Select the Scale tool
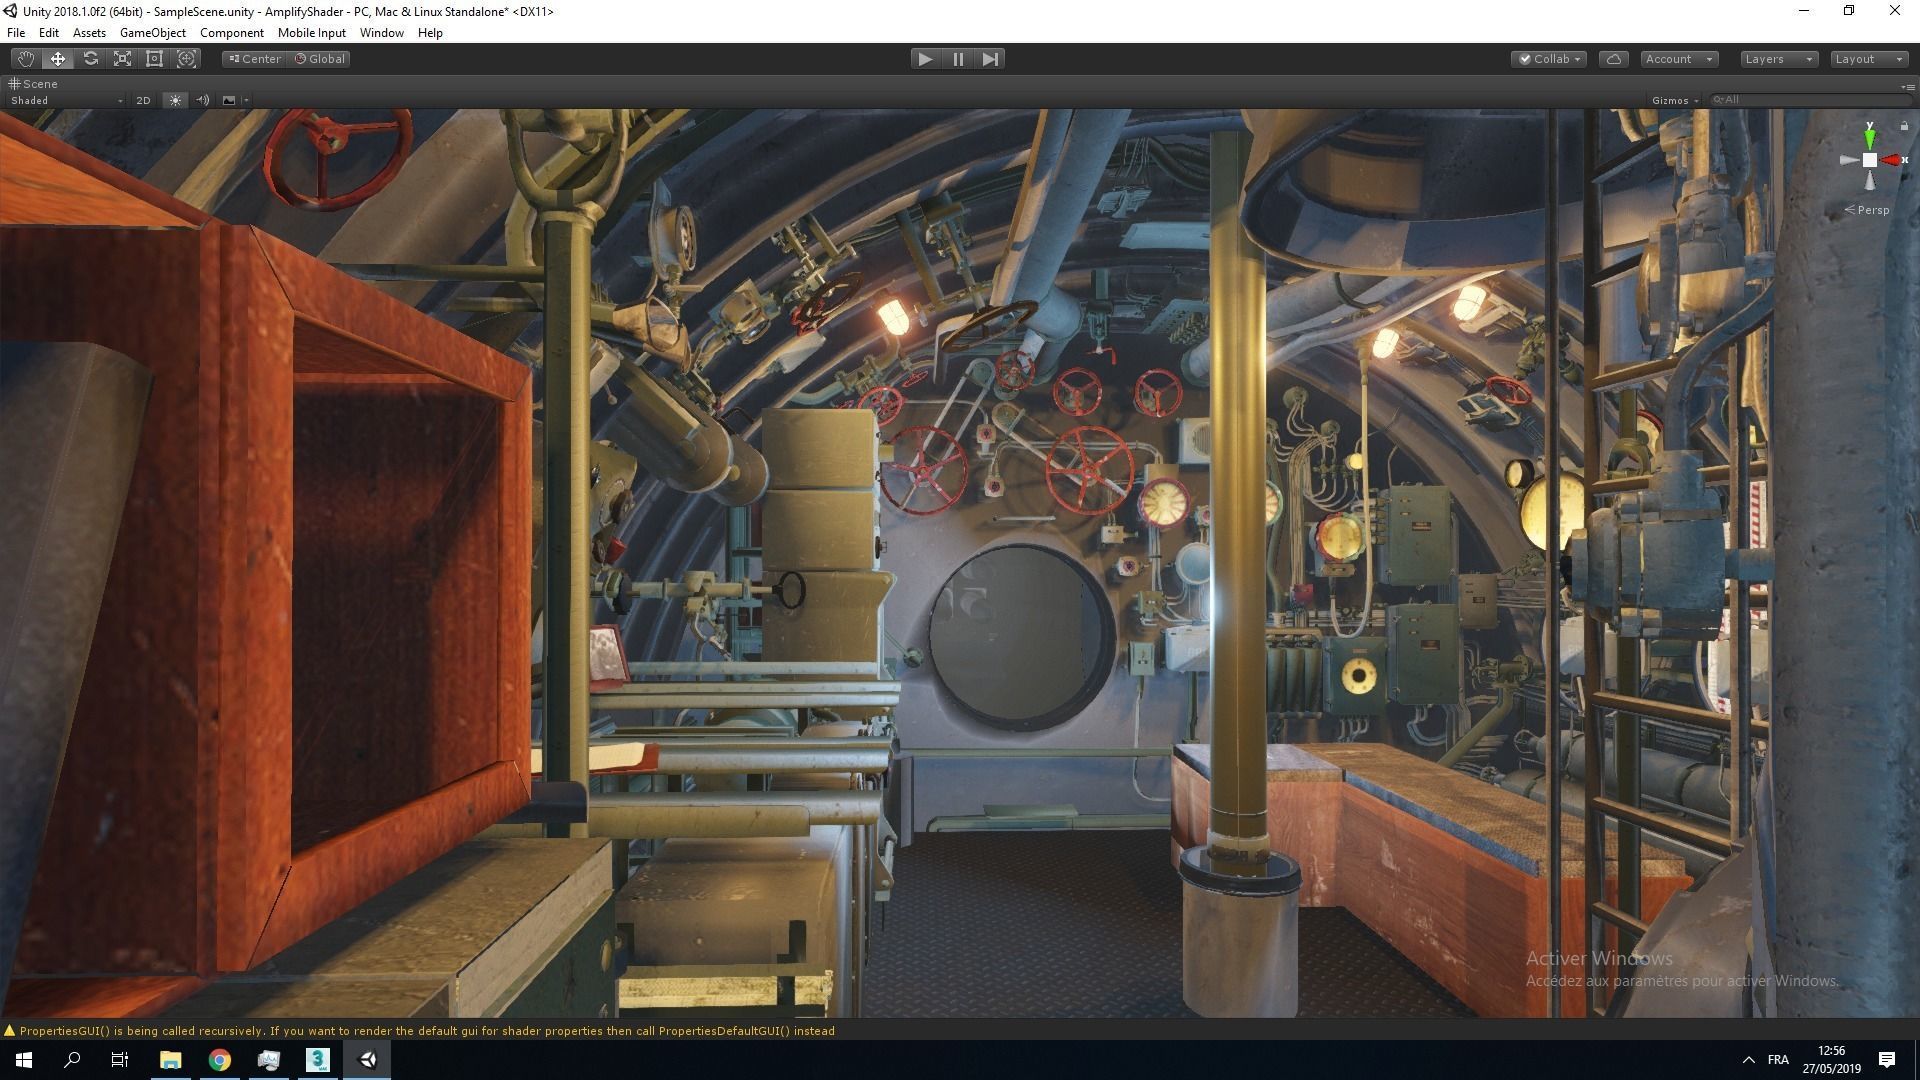This screenshot has height=1080, width=1920. (122, 59)
